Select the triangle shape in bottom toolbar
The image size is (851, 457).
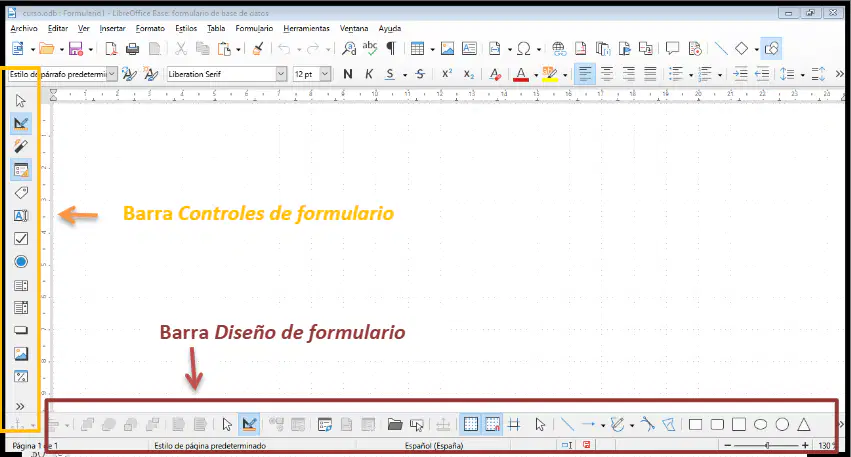[x=804, y=424]
